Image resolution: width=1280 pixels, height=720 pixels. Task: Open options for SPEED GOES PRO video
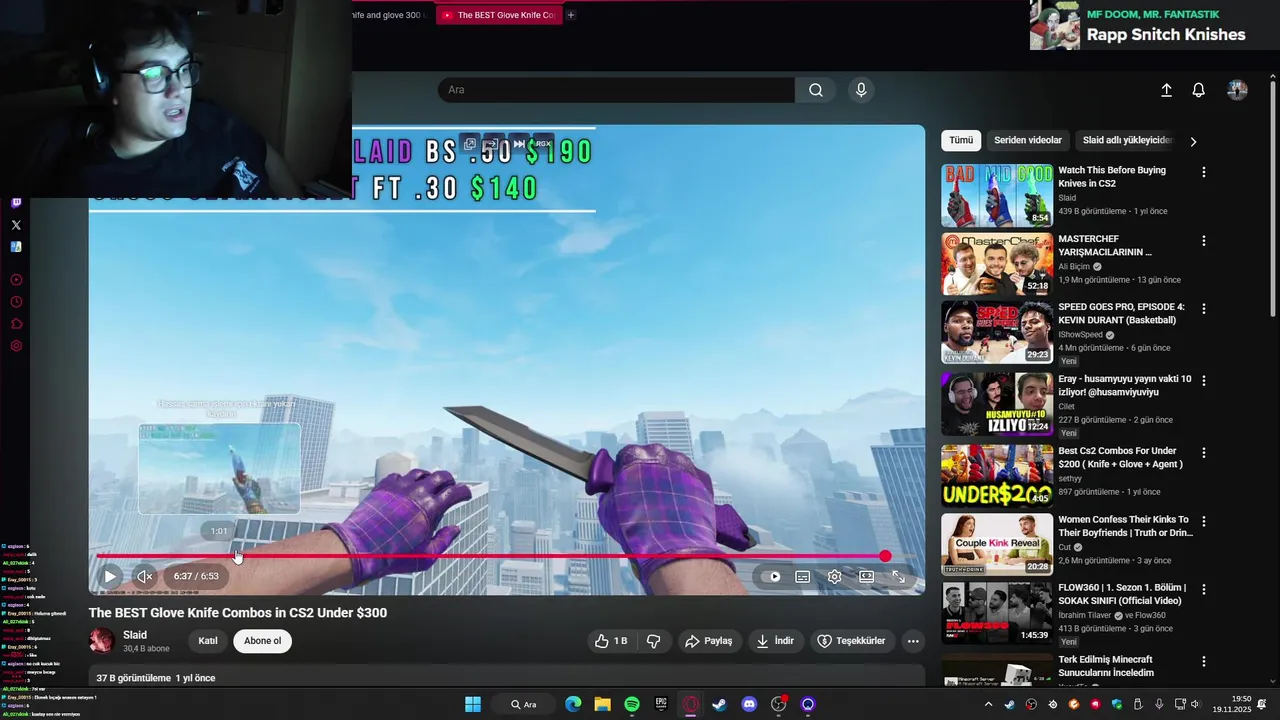[x=1204, y=309]
